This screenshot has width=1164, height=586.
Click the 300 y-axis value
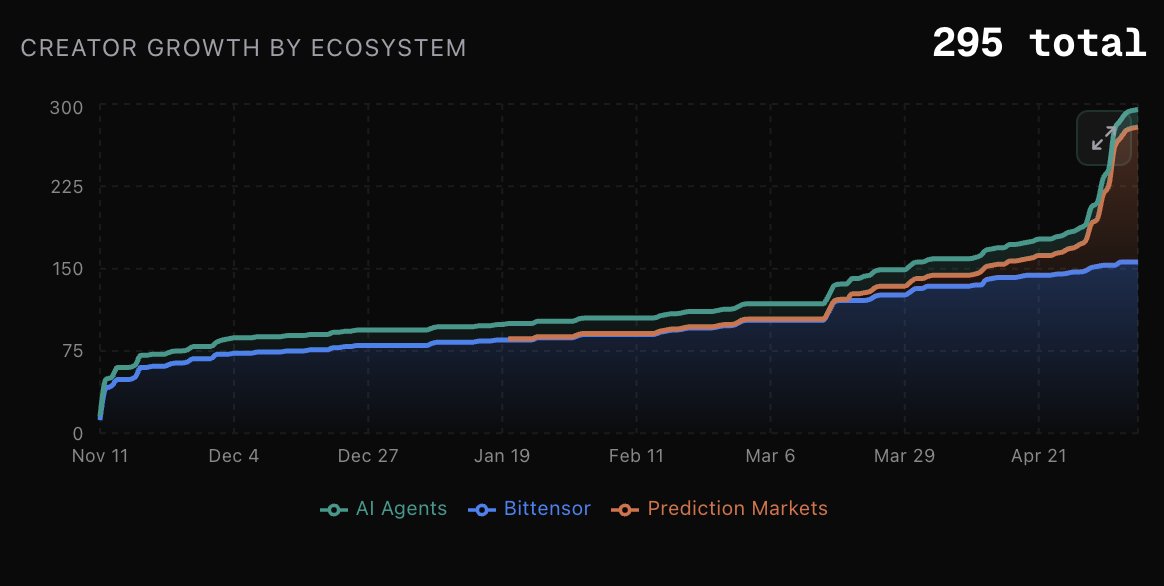click(66, 108)
